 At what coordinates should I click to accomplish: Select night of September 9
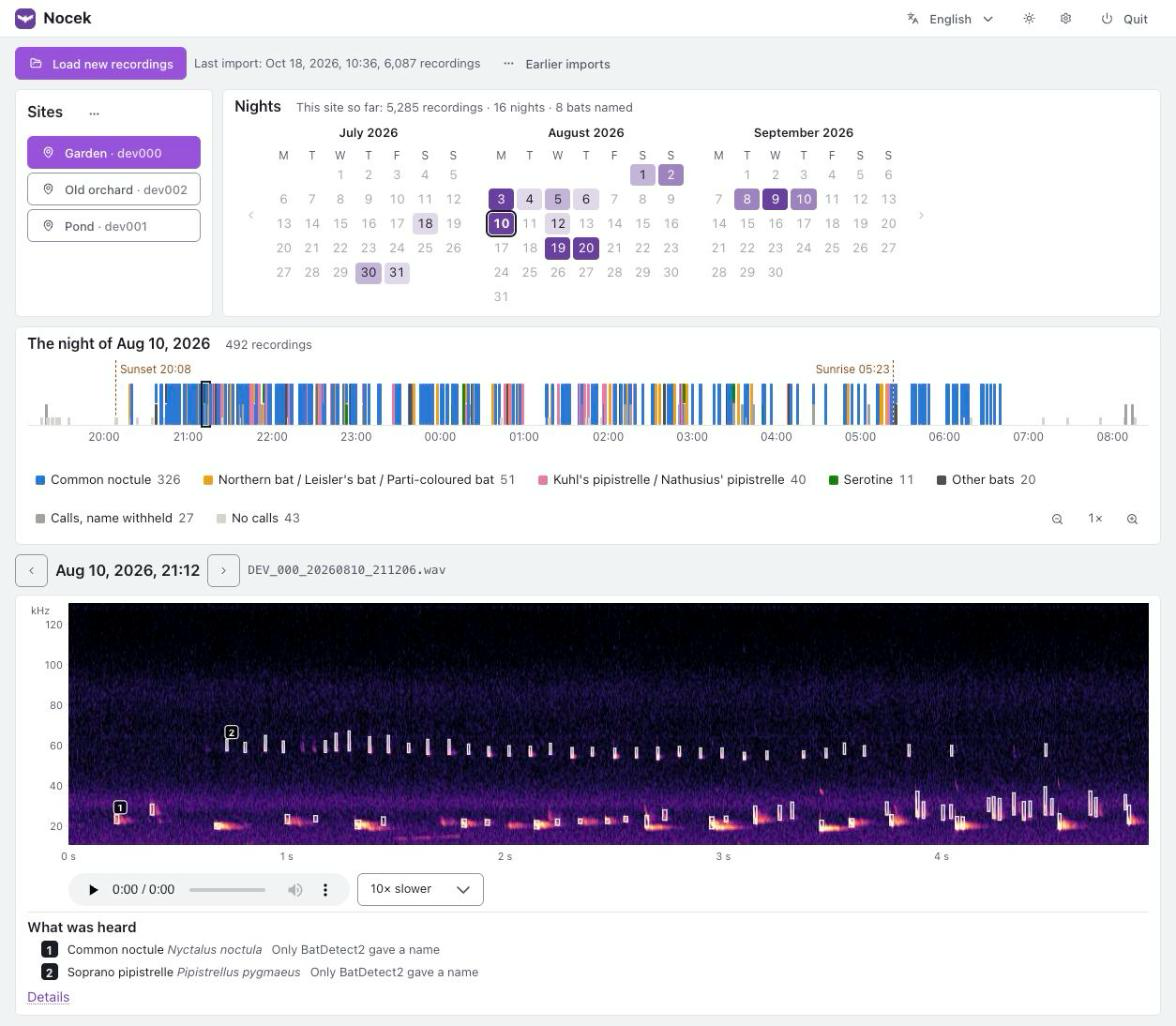pos(775,199)
